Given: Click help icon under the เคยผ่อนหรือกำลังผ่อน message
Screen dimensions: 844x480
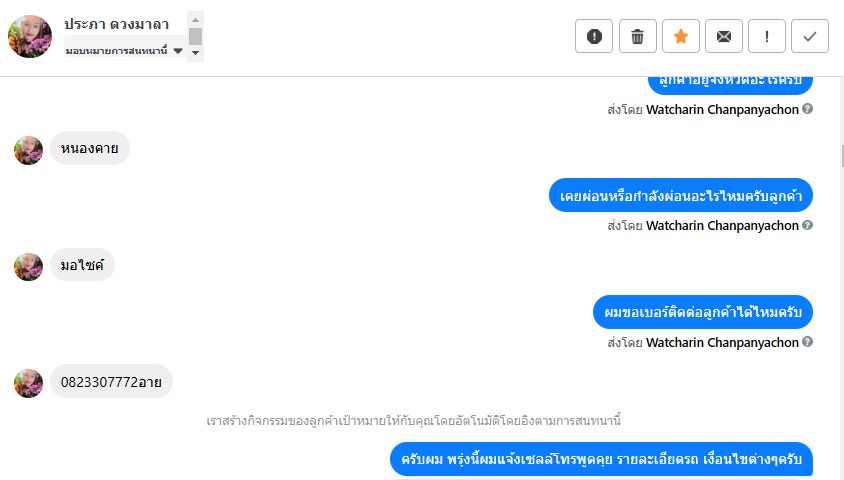Looking at the screenshot, I should tap(807, 225).
